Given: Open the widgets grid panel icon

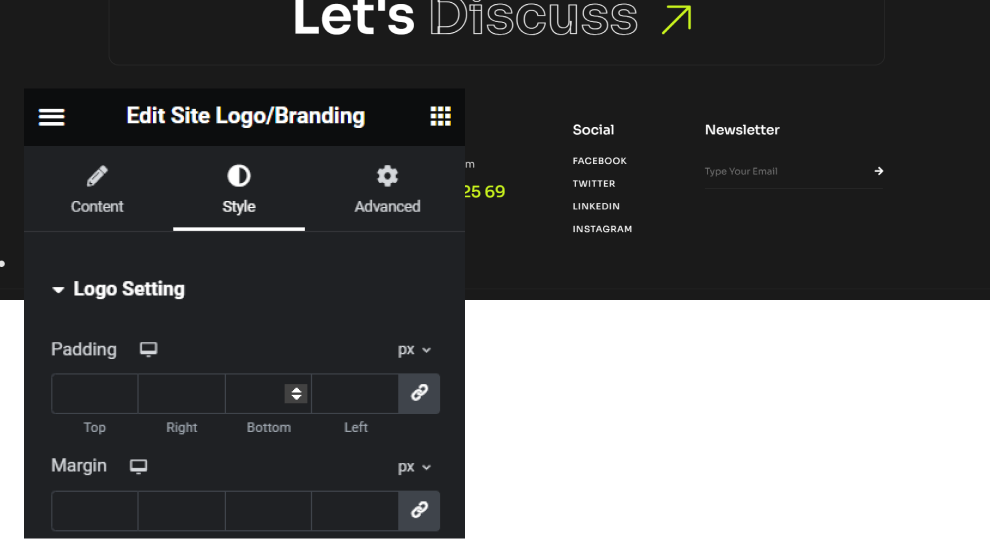Looking at the screenshot, I should tap(440, 116).
